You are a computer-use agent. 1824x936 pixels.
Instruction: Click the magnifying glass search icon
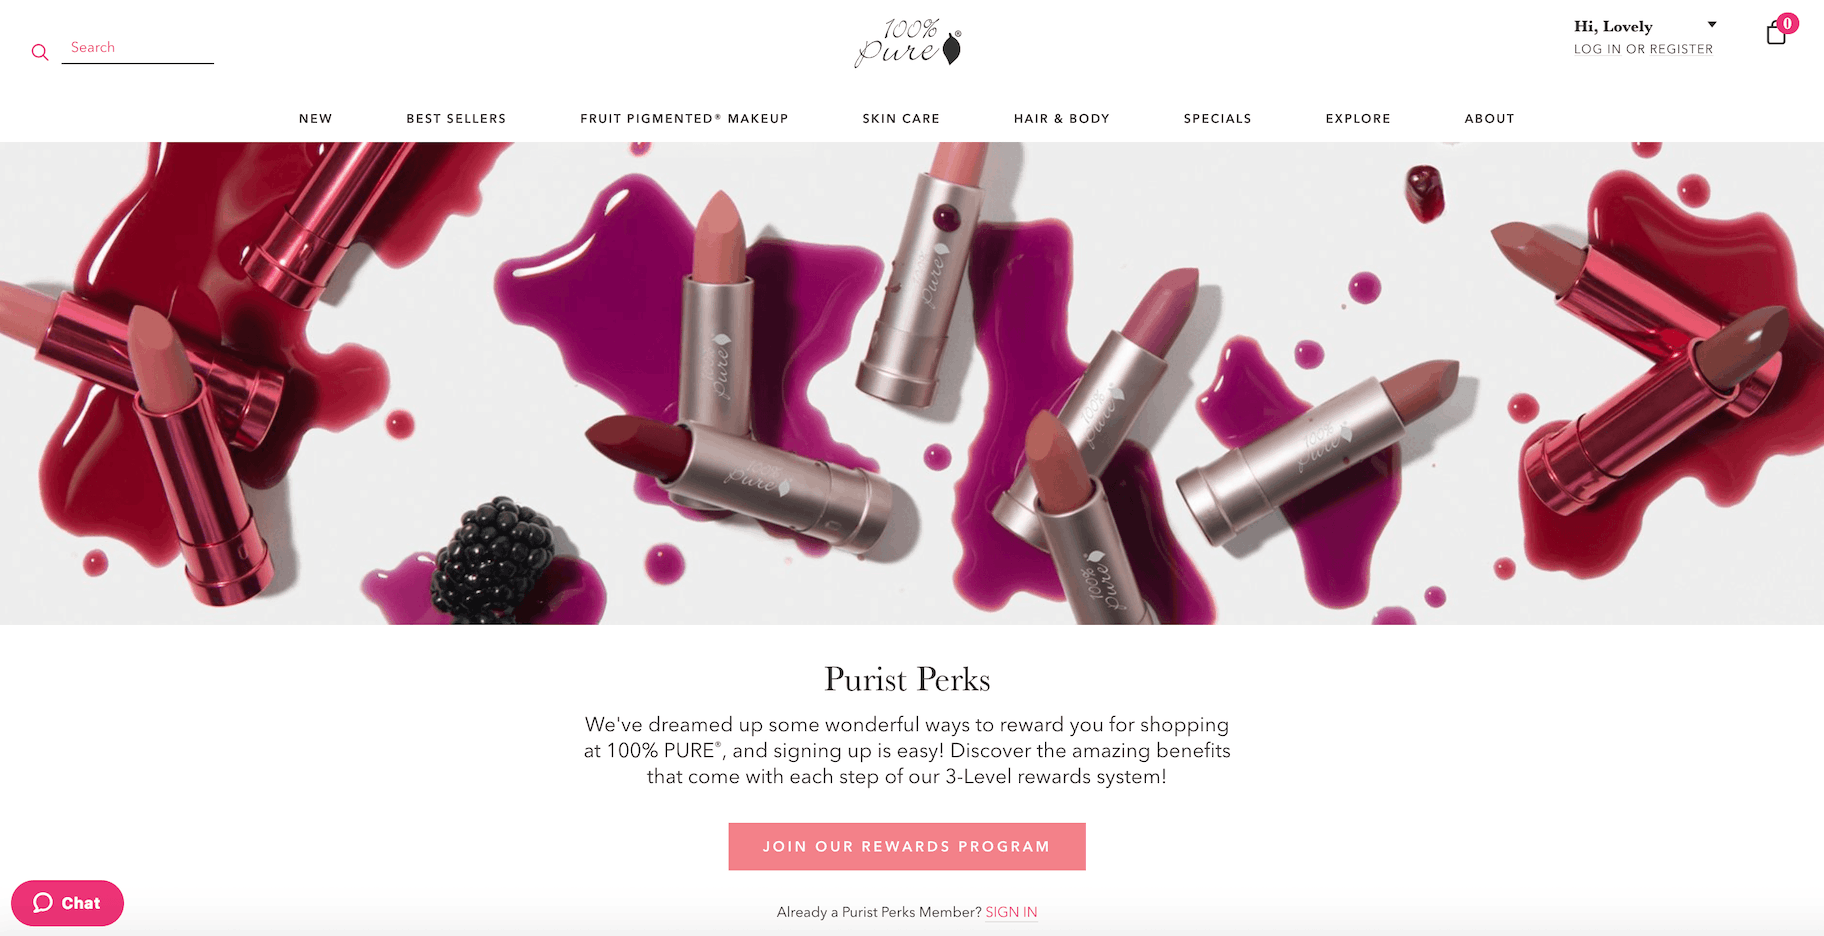click(40, 52)
